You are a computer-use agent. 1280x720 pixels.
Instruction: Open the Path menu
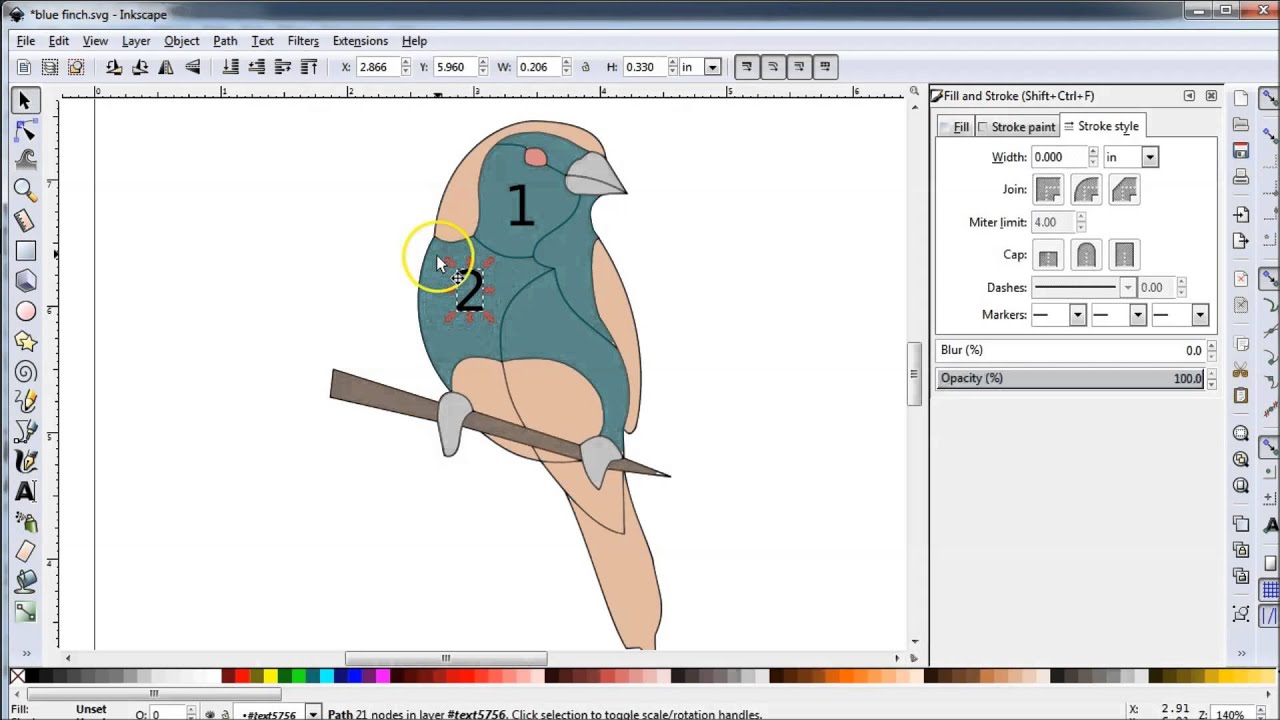click(225, 41)
